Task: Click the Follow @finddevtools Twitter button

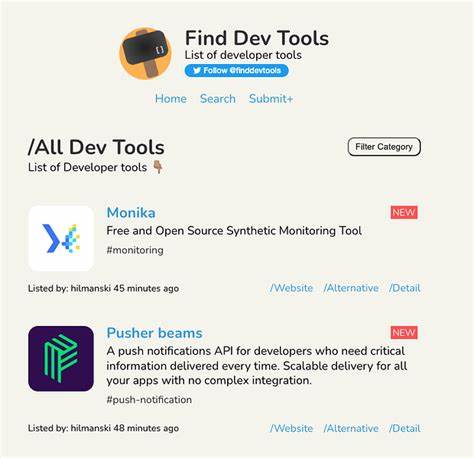Action: tap(236, 71)
